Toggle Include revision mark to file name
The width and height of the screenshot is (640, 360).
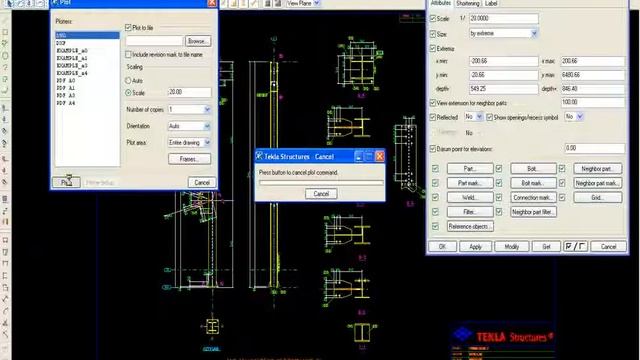(x=128, y=54)
